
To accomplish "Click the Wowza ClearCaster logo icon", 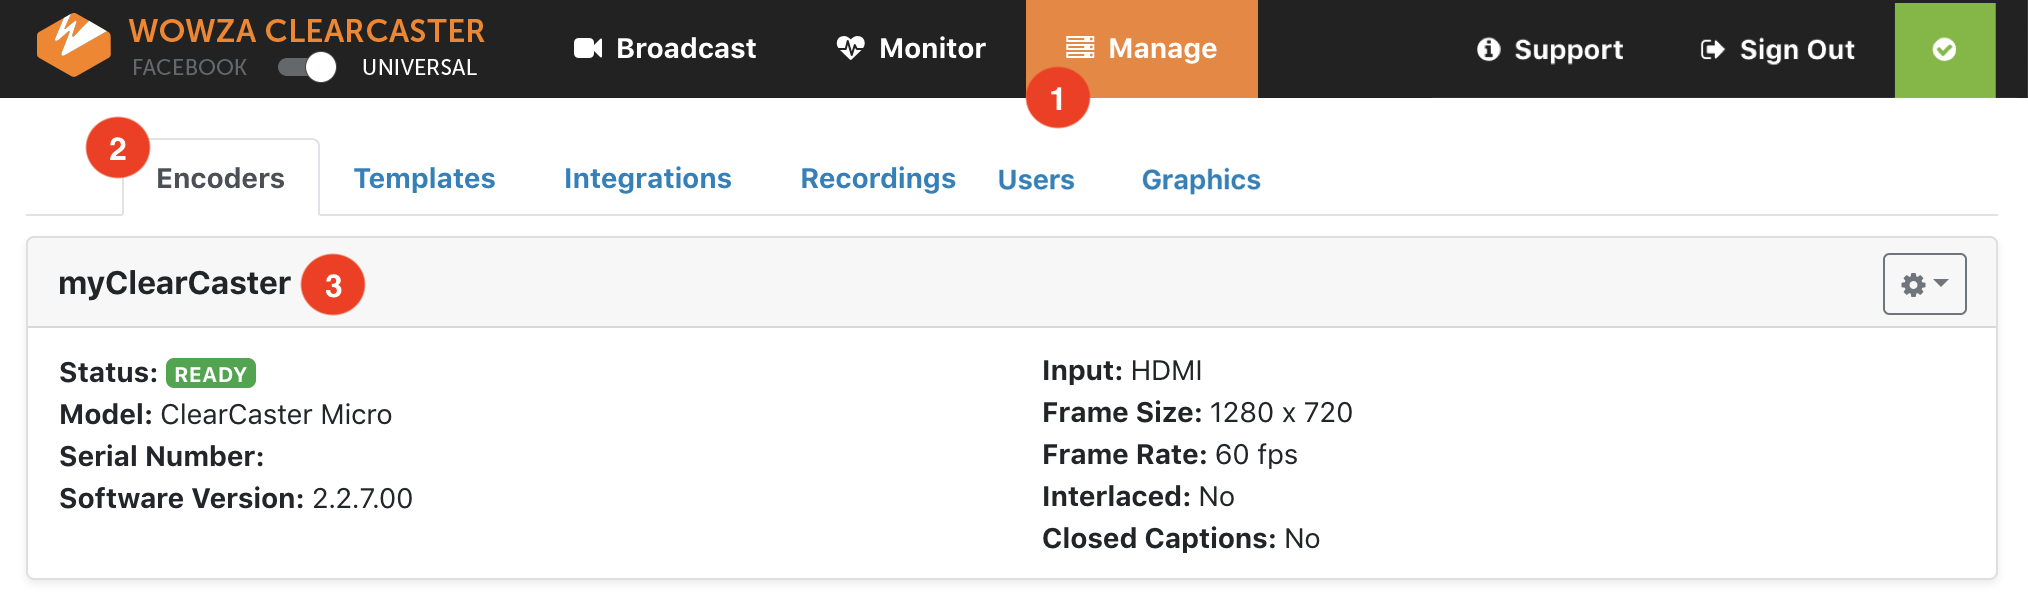I will tap(73, 45).
